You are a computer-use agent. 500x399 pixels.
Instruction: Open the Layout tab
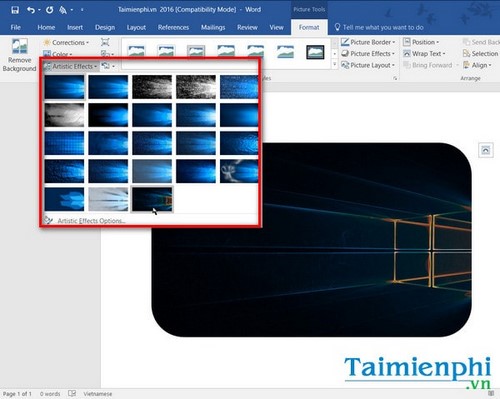click(136, 27)
